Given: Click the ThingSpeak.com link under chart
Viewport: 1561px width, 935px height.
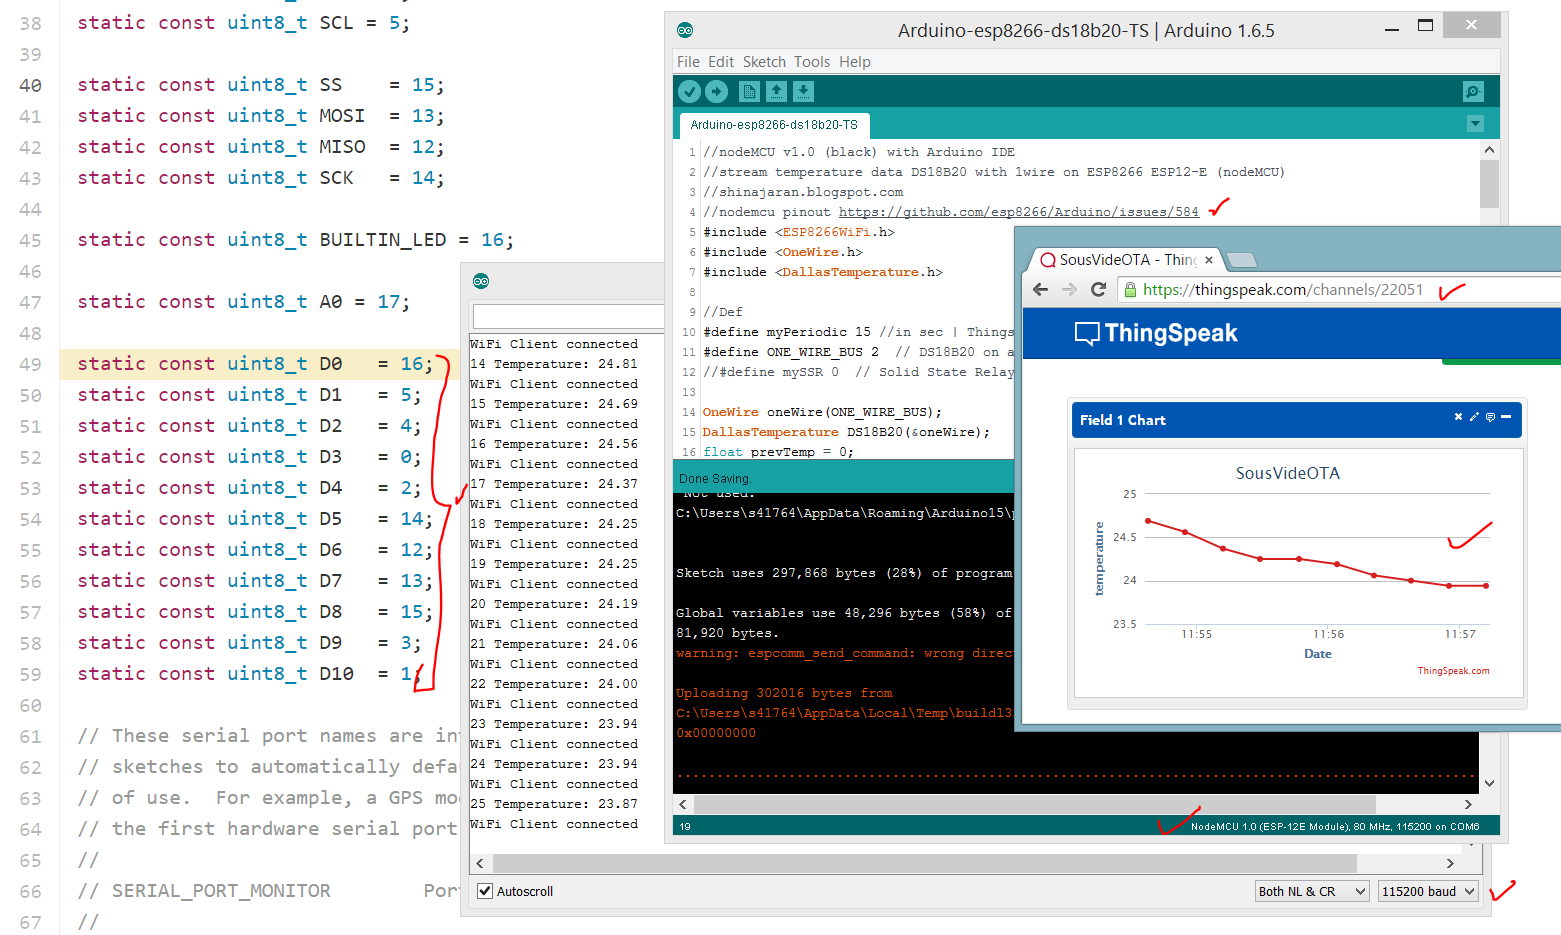Looking at the screenshot, I should 1453,671.
